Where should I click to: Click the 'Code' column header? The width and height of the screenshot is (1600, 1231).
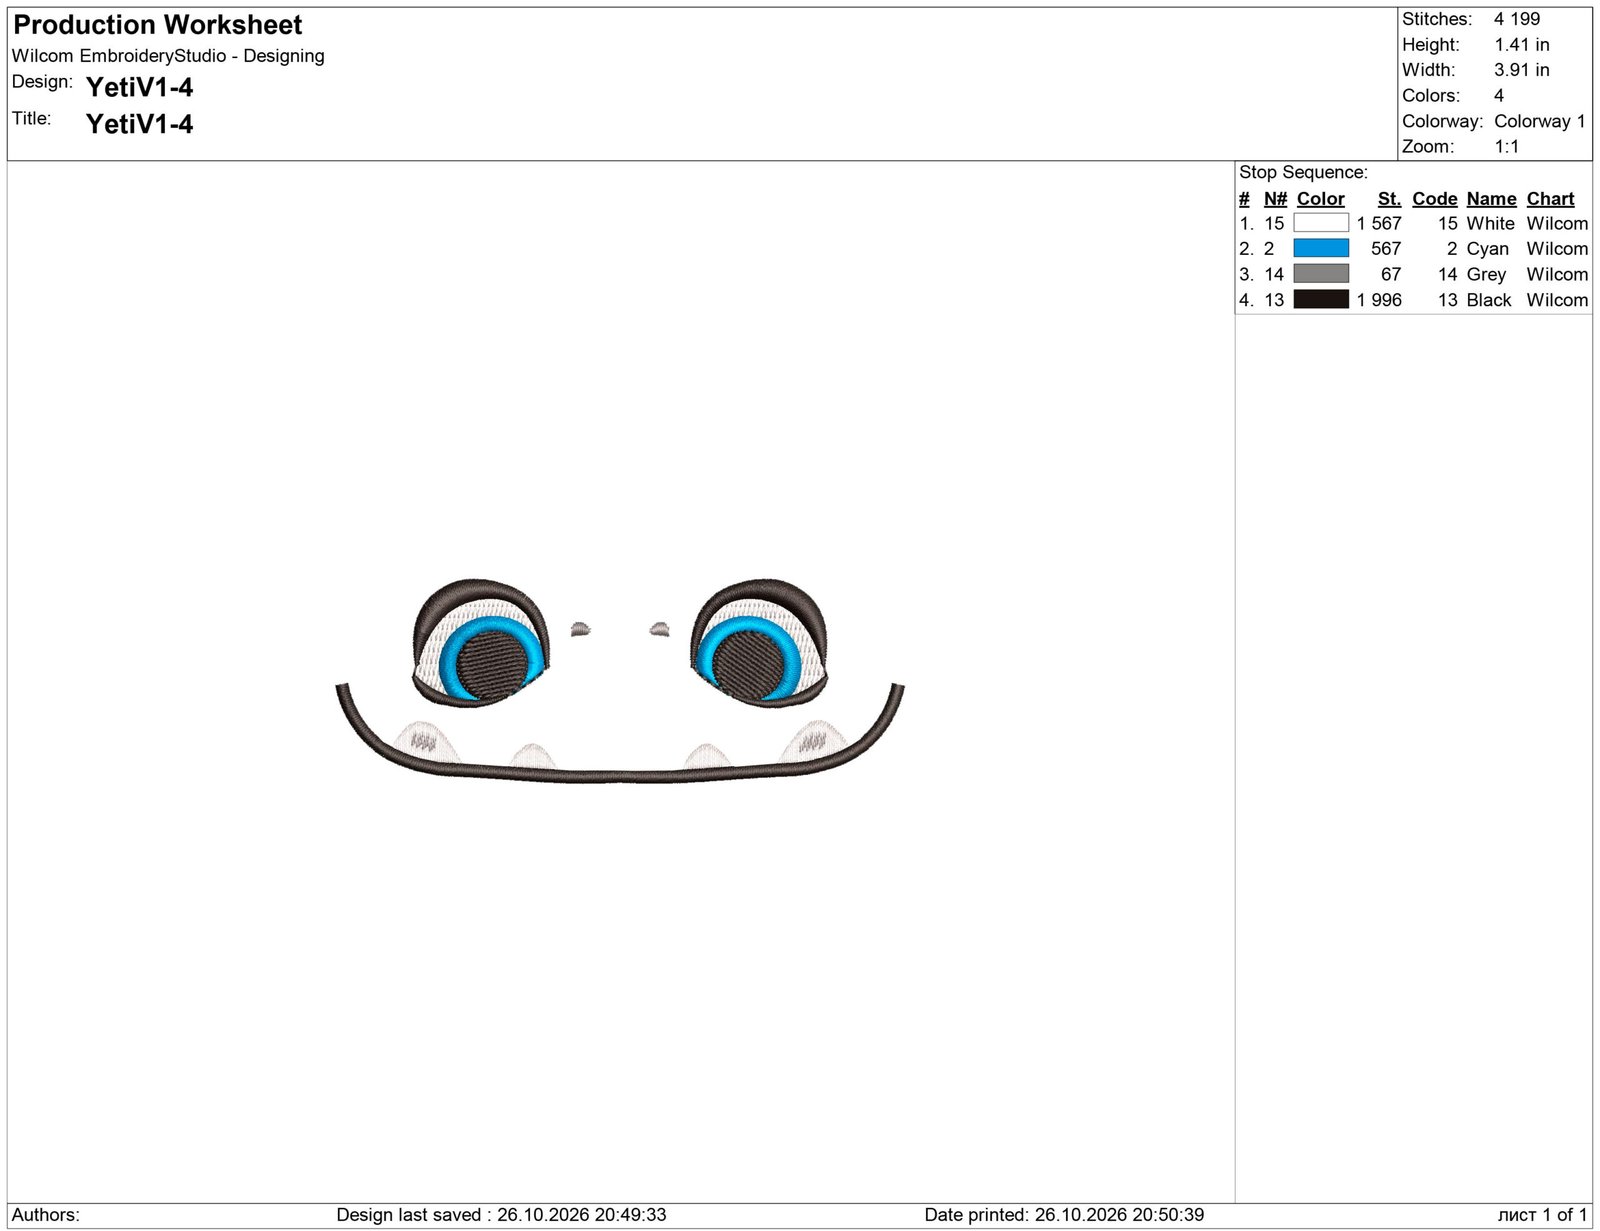tap(1435, 199)
